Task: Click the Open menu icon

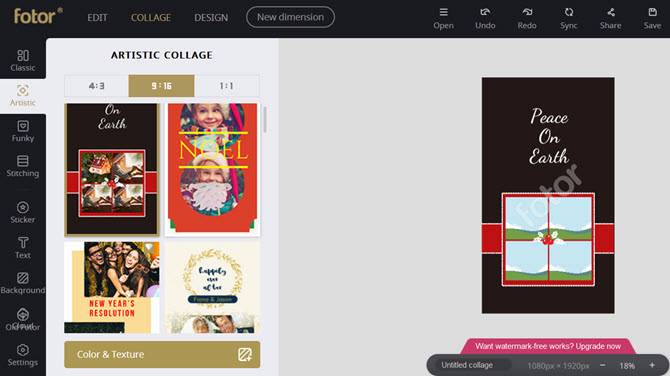Action: pos(444,18)
